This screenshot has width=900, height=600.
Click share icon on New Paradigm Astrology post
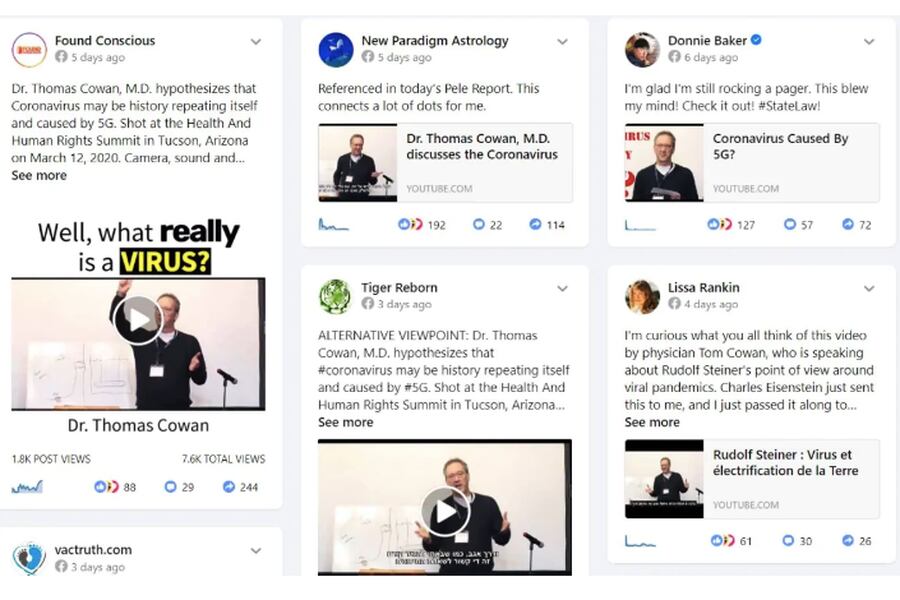pyautogui.click(x=535, y=224)
